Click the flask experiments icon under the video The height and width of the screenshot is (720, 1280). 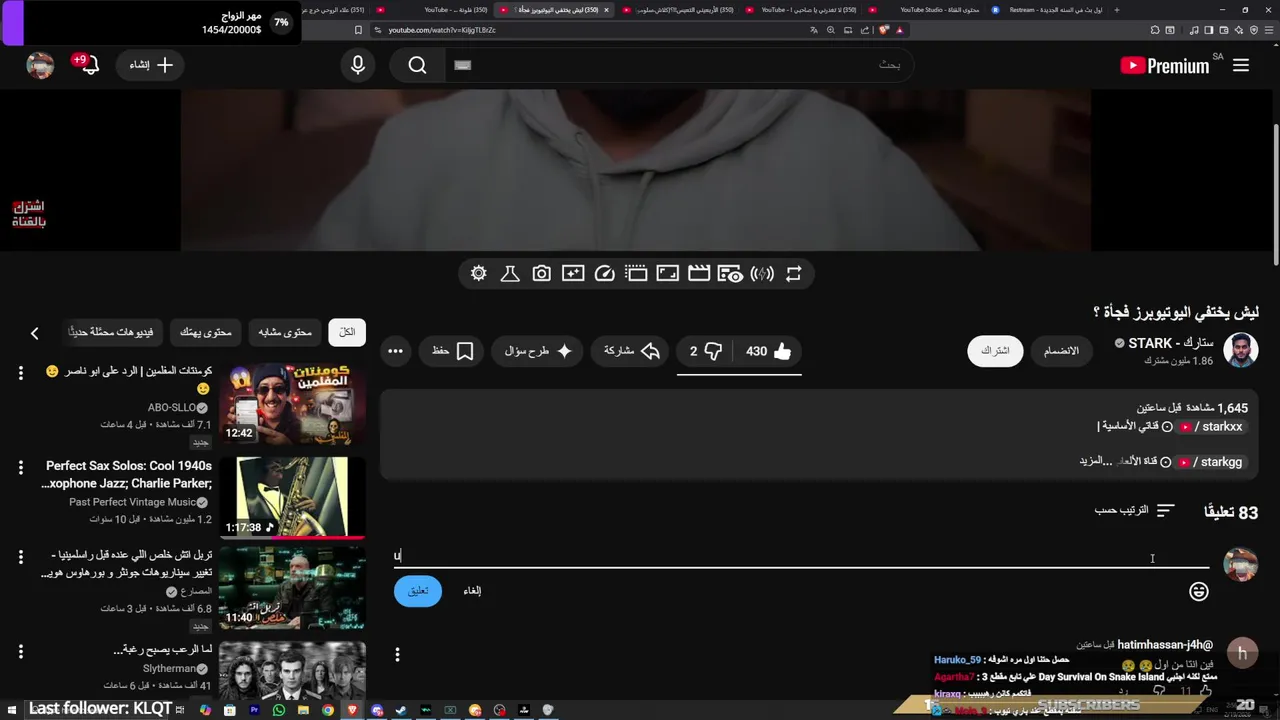coord(510,273)
